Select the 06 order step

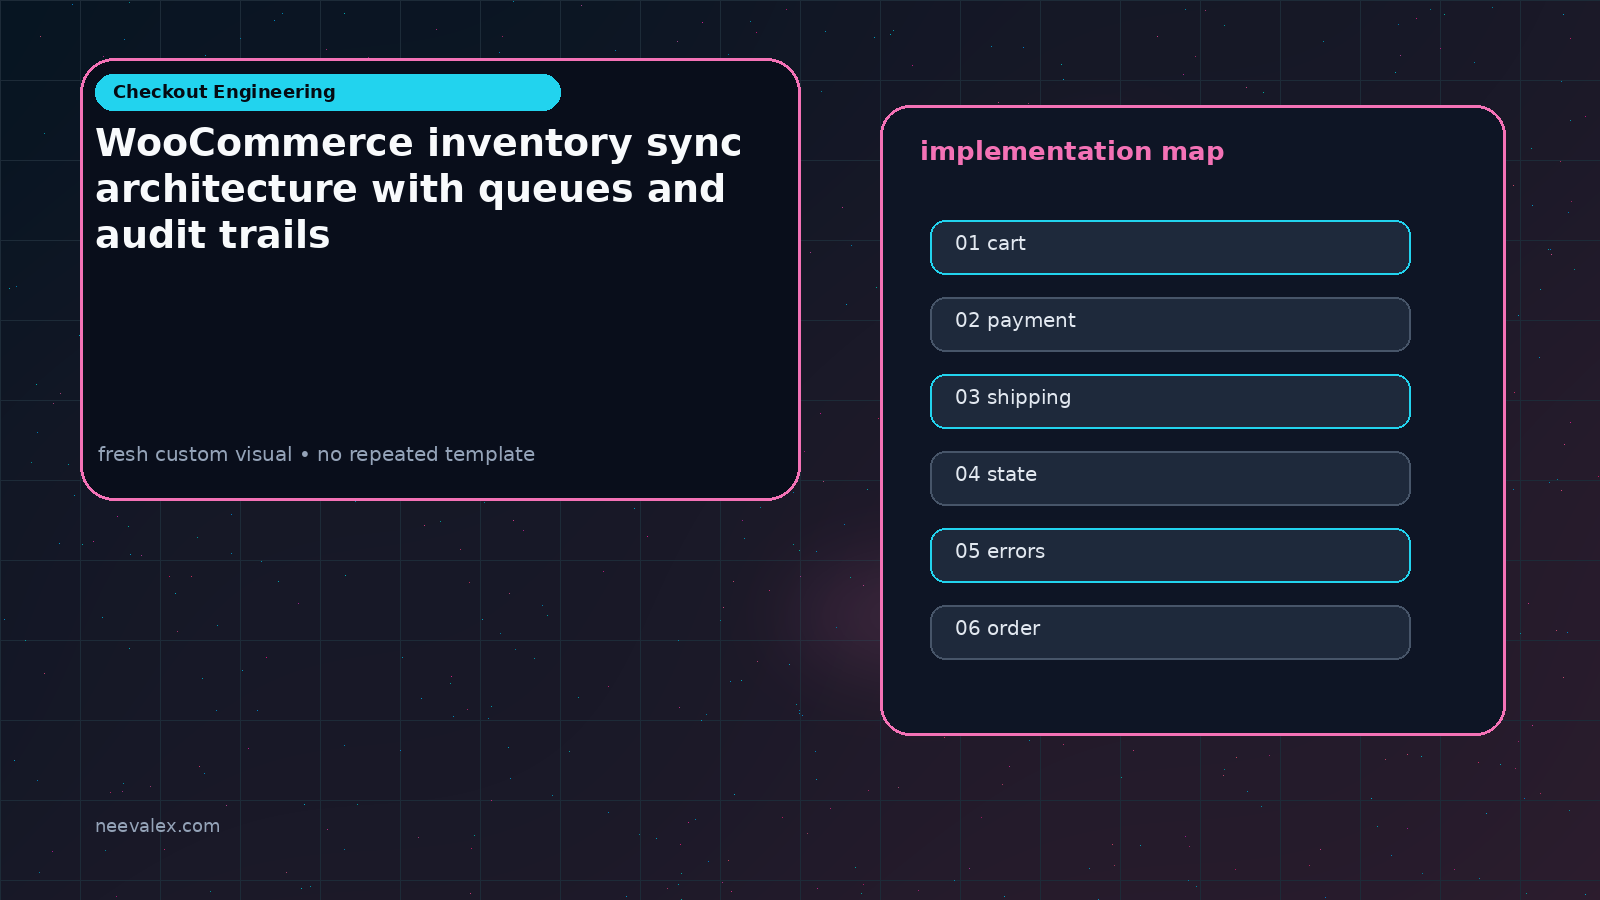pos(1170,632)
